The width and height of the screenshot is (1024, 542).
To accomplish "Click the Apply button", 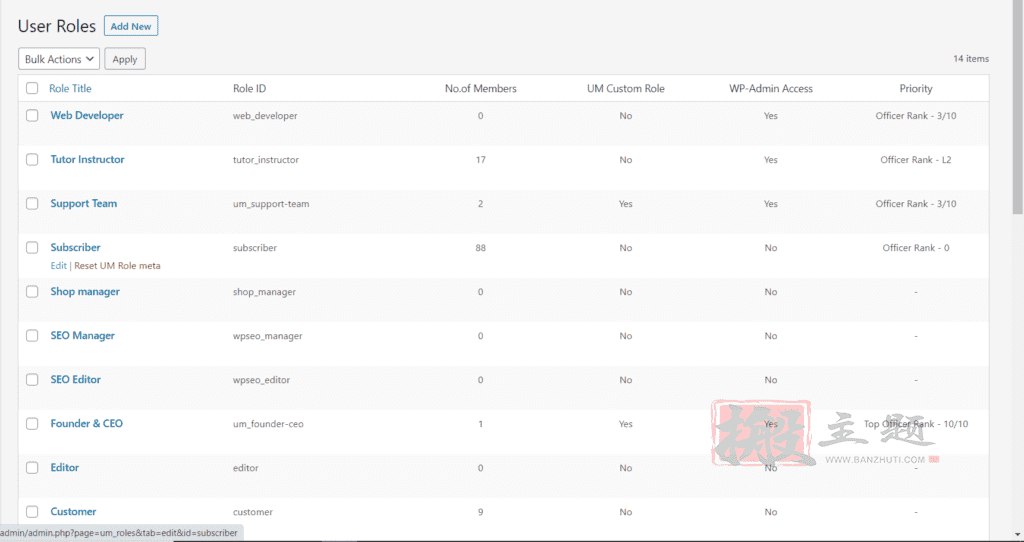I will tap(125, 59).
